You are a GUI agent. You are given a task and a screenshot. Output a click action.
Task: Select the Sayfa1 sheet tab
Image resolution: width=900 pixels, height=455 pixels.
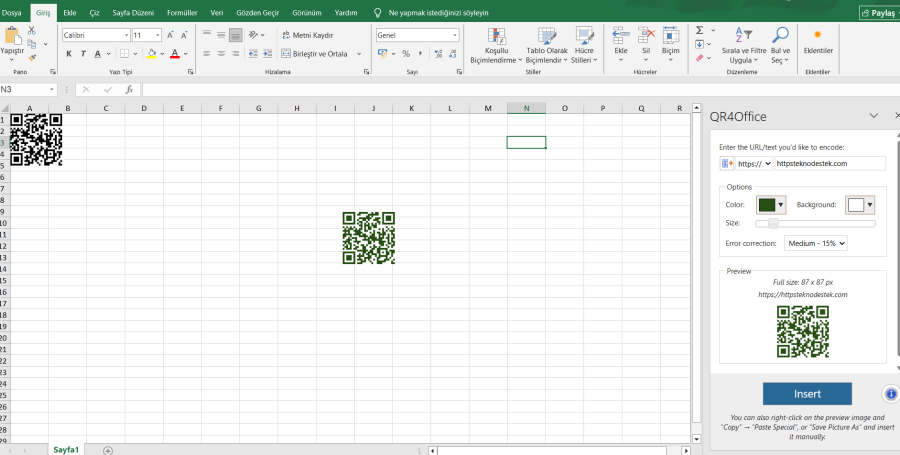(66, 450)
